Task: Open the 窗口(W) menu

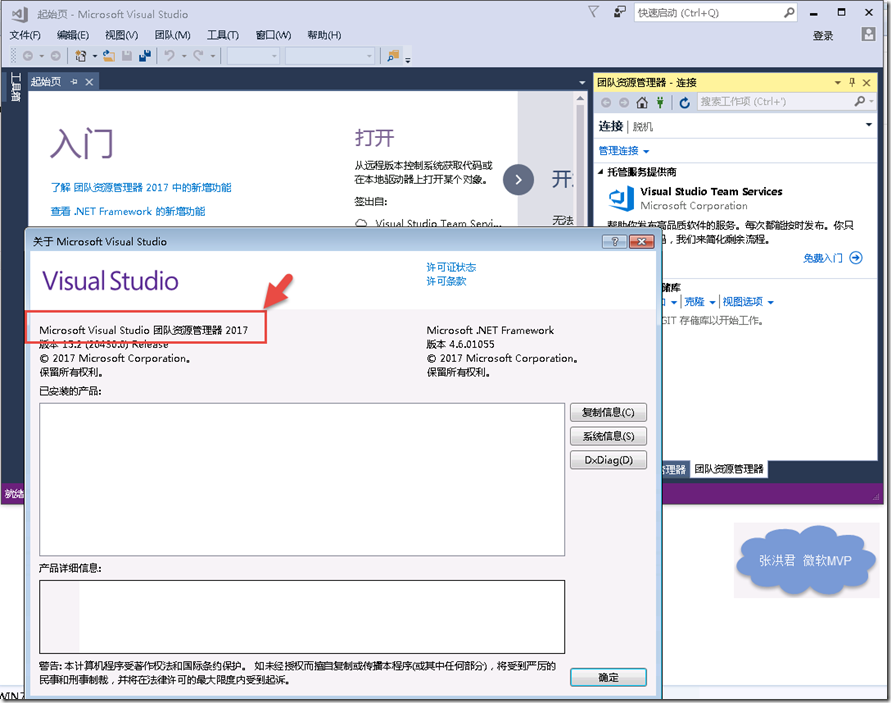Action: (x=273, y=35)
